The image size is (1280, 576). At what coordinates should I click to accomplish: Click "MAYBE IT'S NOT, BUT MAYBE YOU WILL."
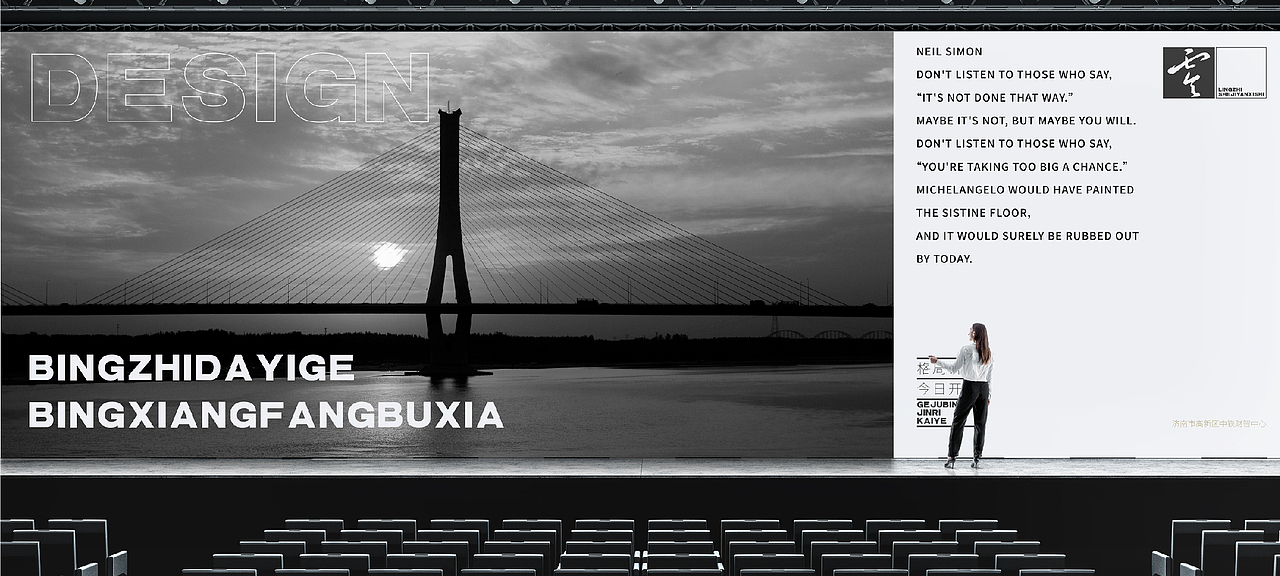tap(1026, 120)
